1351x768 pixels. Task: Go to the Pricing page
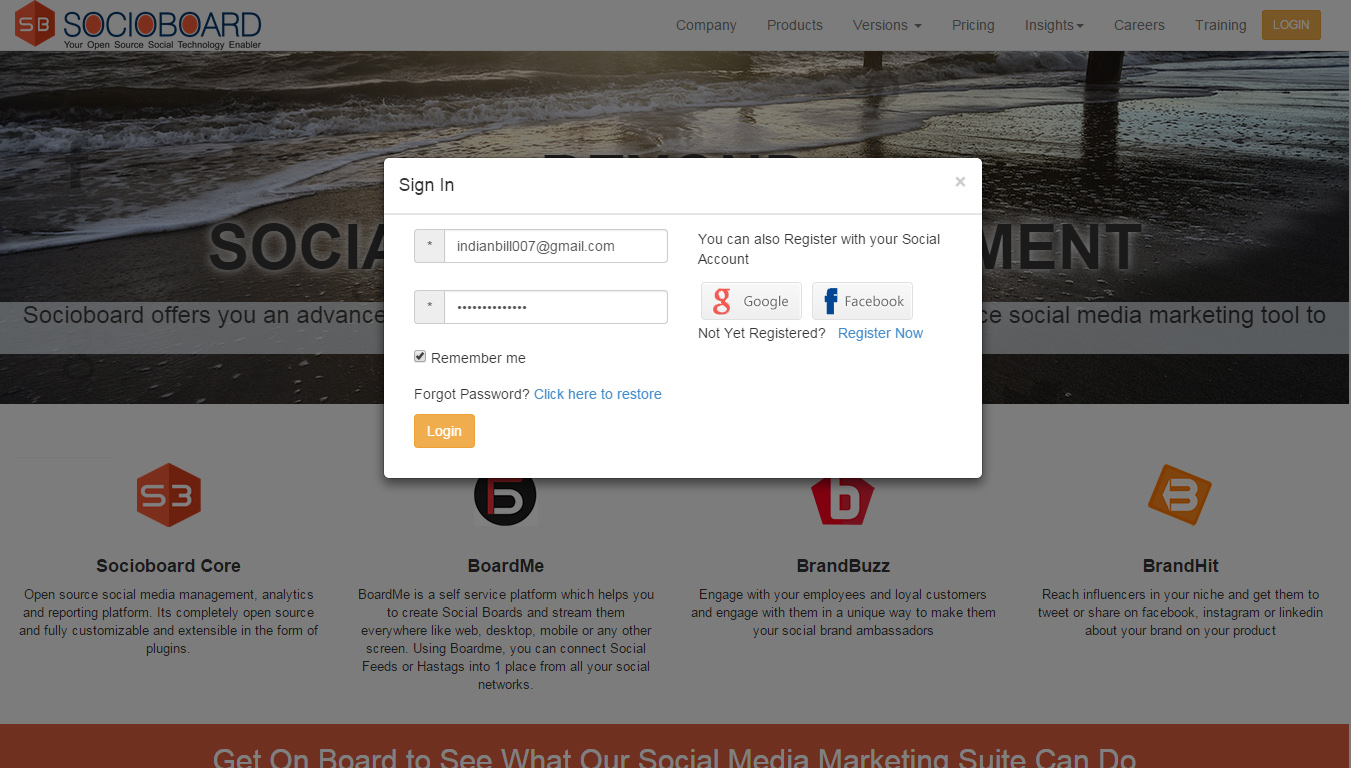(x=973, y=25)
